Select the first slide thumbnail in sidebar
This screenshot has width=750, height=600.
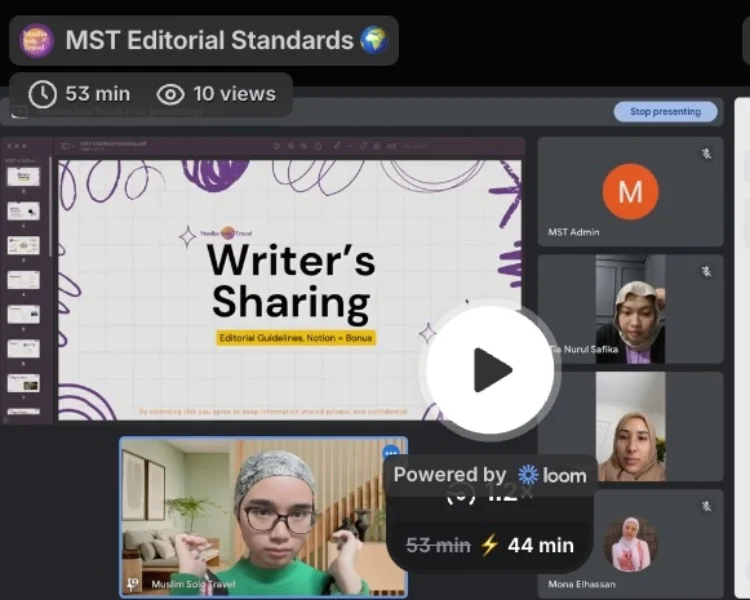[x=23, y=177]
